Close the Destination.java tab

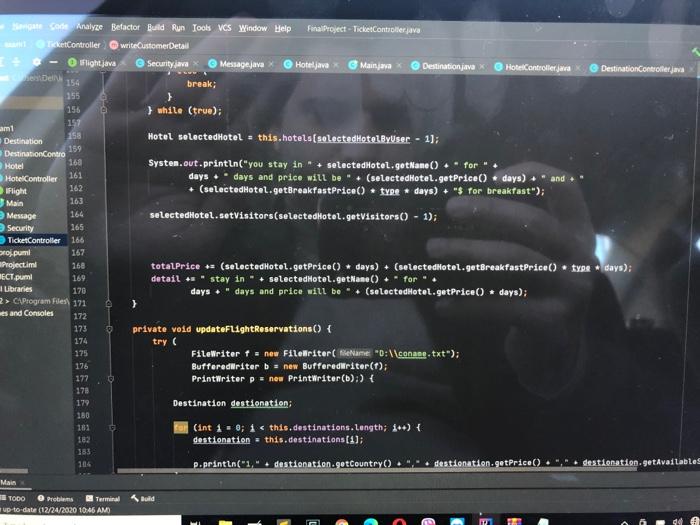[482, 67]
